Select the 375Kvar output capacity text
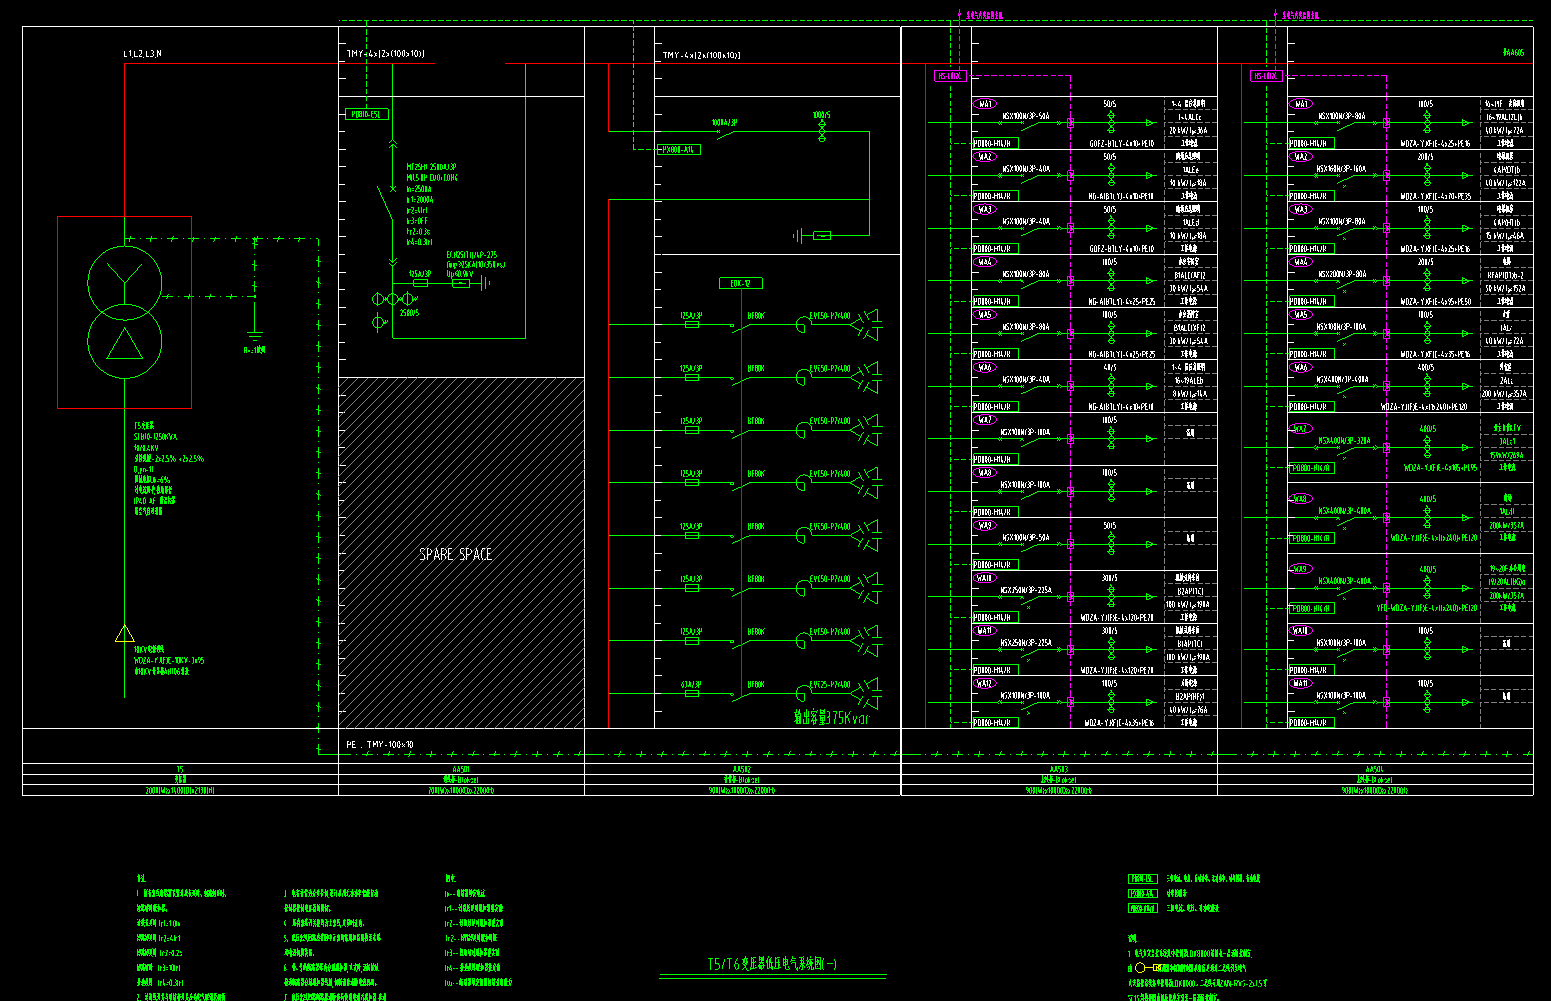Image resolution: width=1551 pixels, height=1001 pixels. tap(832, 717)
